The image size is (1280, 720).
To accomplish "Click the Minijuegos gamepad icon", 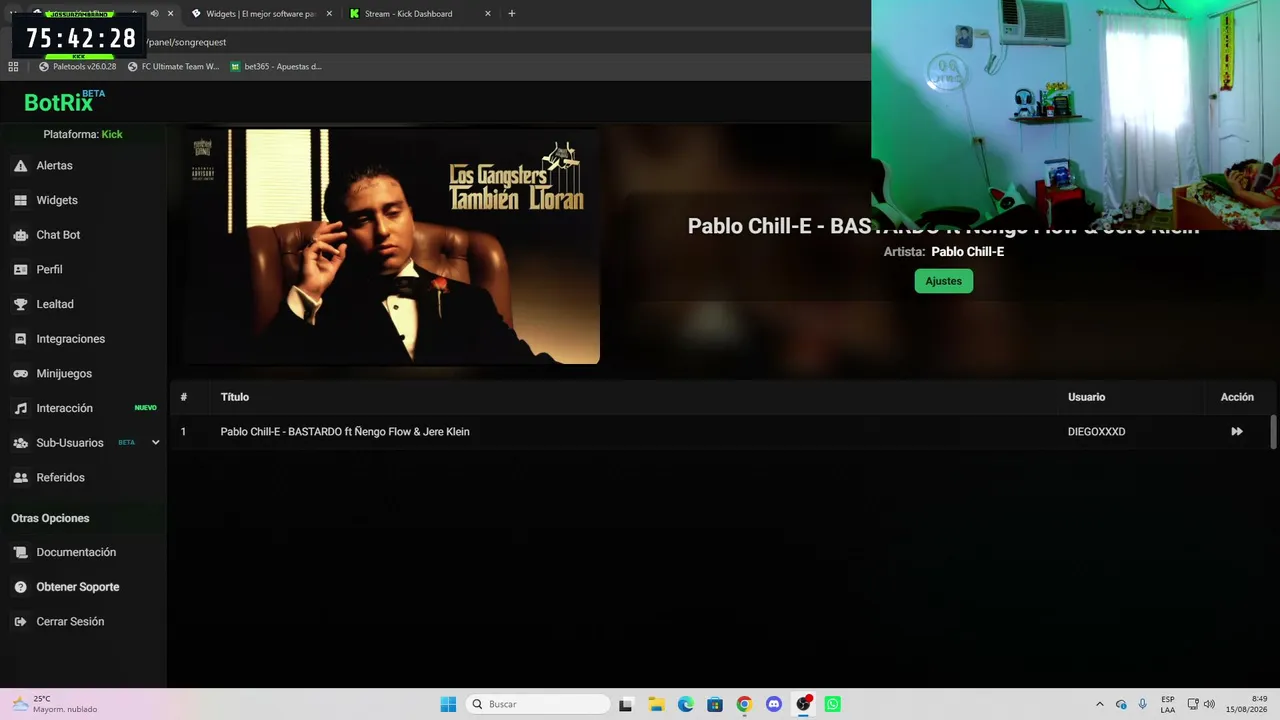I will [x=20, y=374].
